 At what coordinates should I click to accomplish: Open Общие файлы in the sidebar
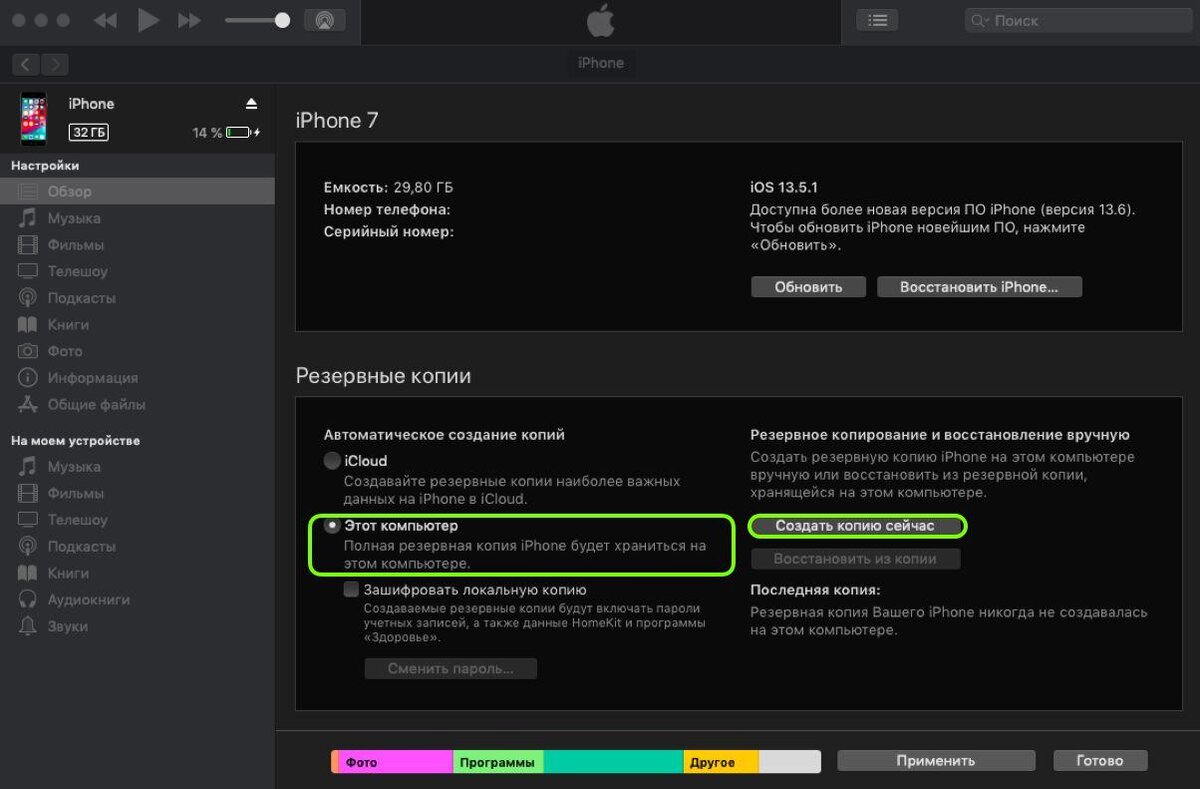click(137, 405)
